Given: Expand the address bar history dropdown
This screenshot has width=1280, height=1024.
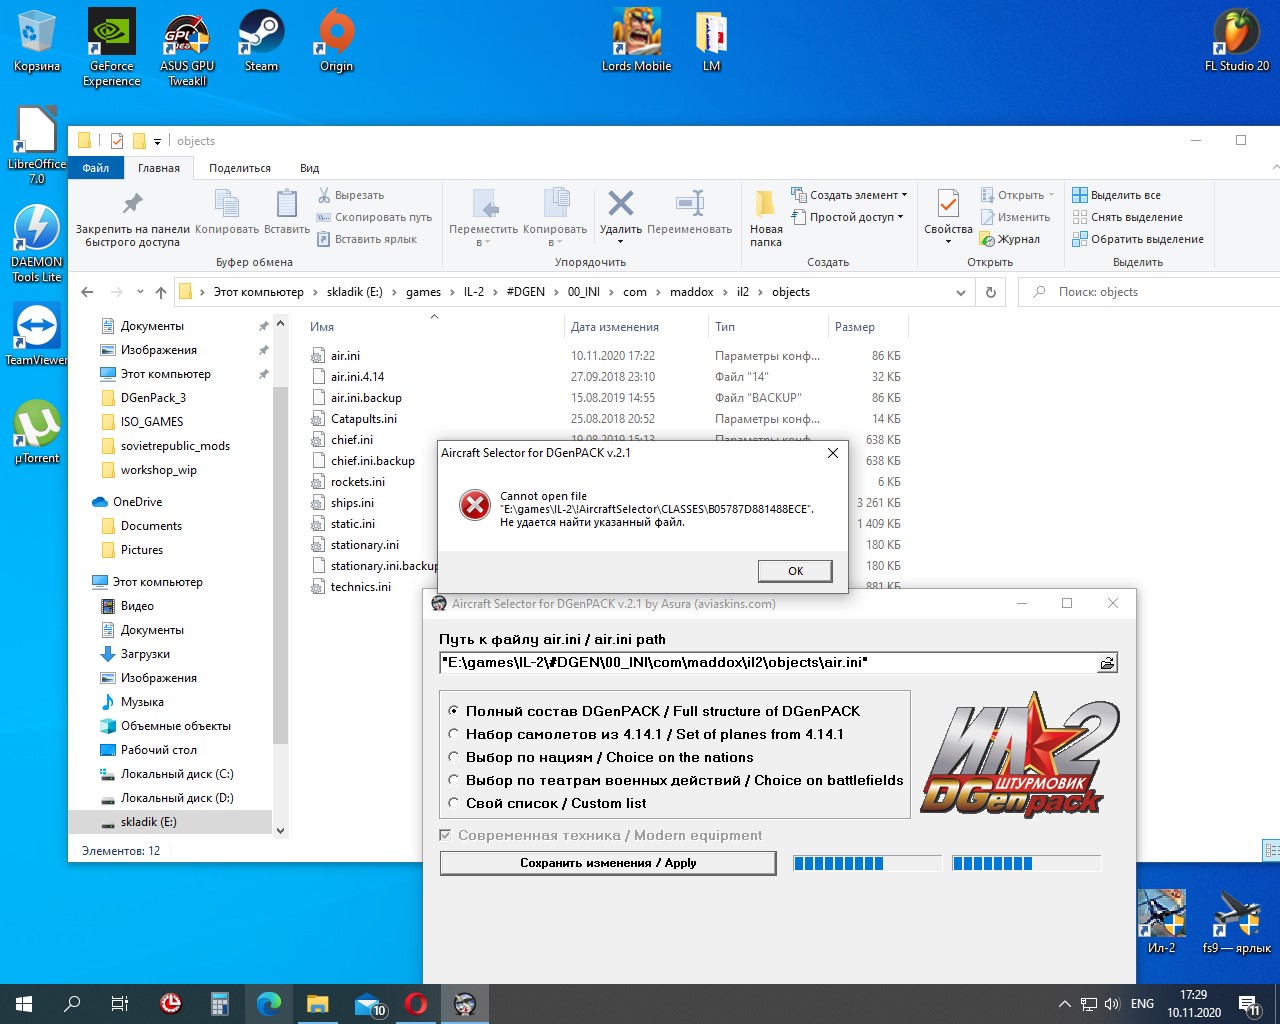Looking at the screenshot, I should pyautogui.click(x=961, y=292).
